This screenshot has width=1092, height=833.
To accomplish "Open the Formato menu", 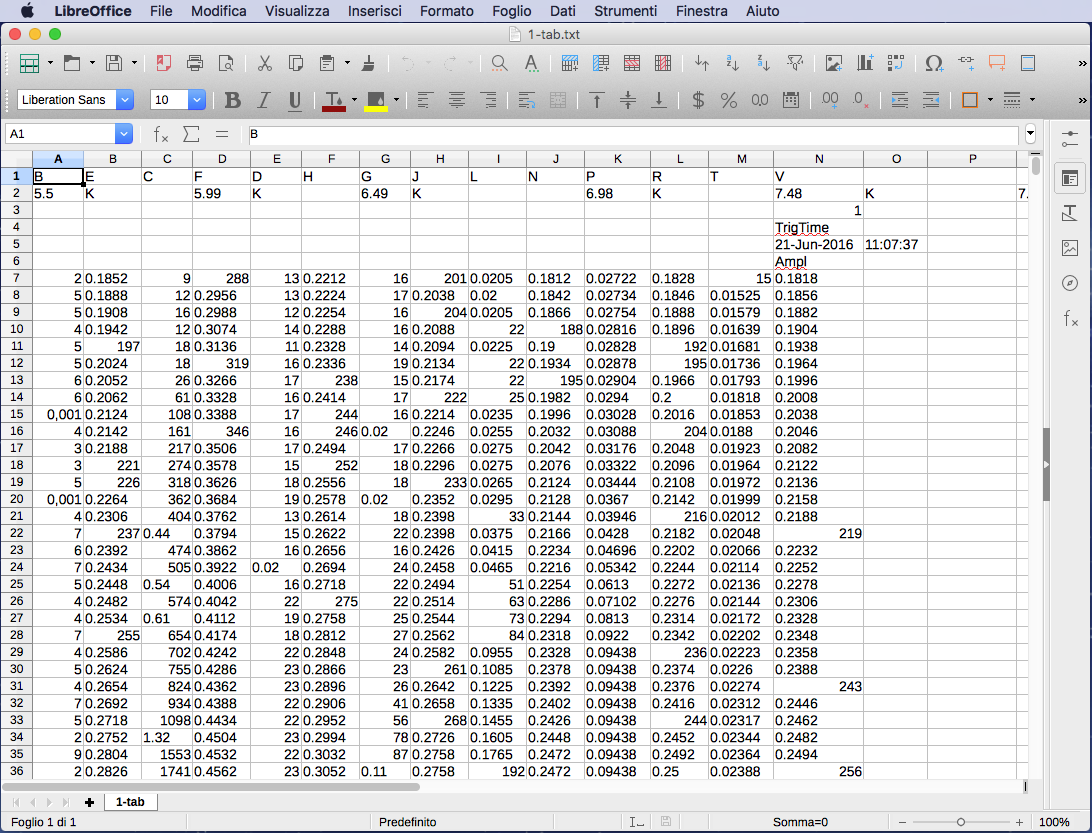I will point(446,11).
